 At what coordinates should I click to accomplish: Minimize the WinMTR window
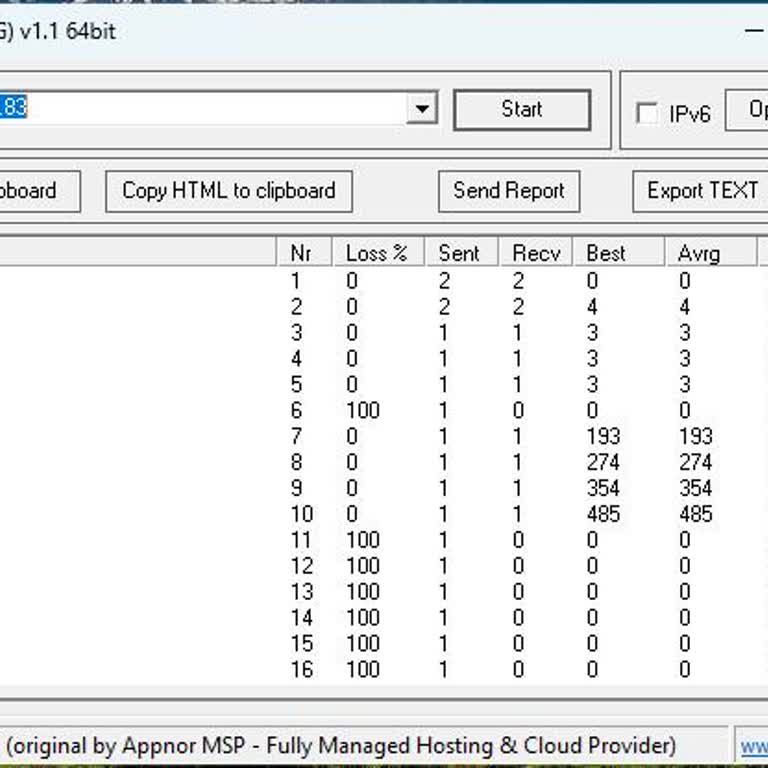point(755,31)
